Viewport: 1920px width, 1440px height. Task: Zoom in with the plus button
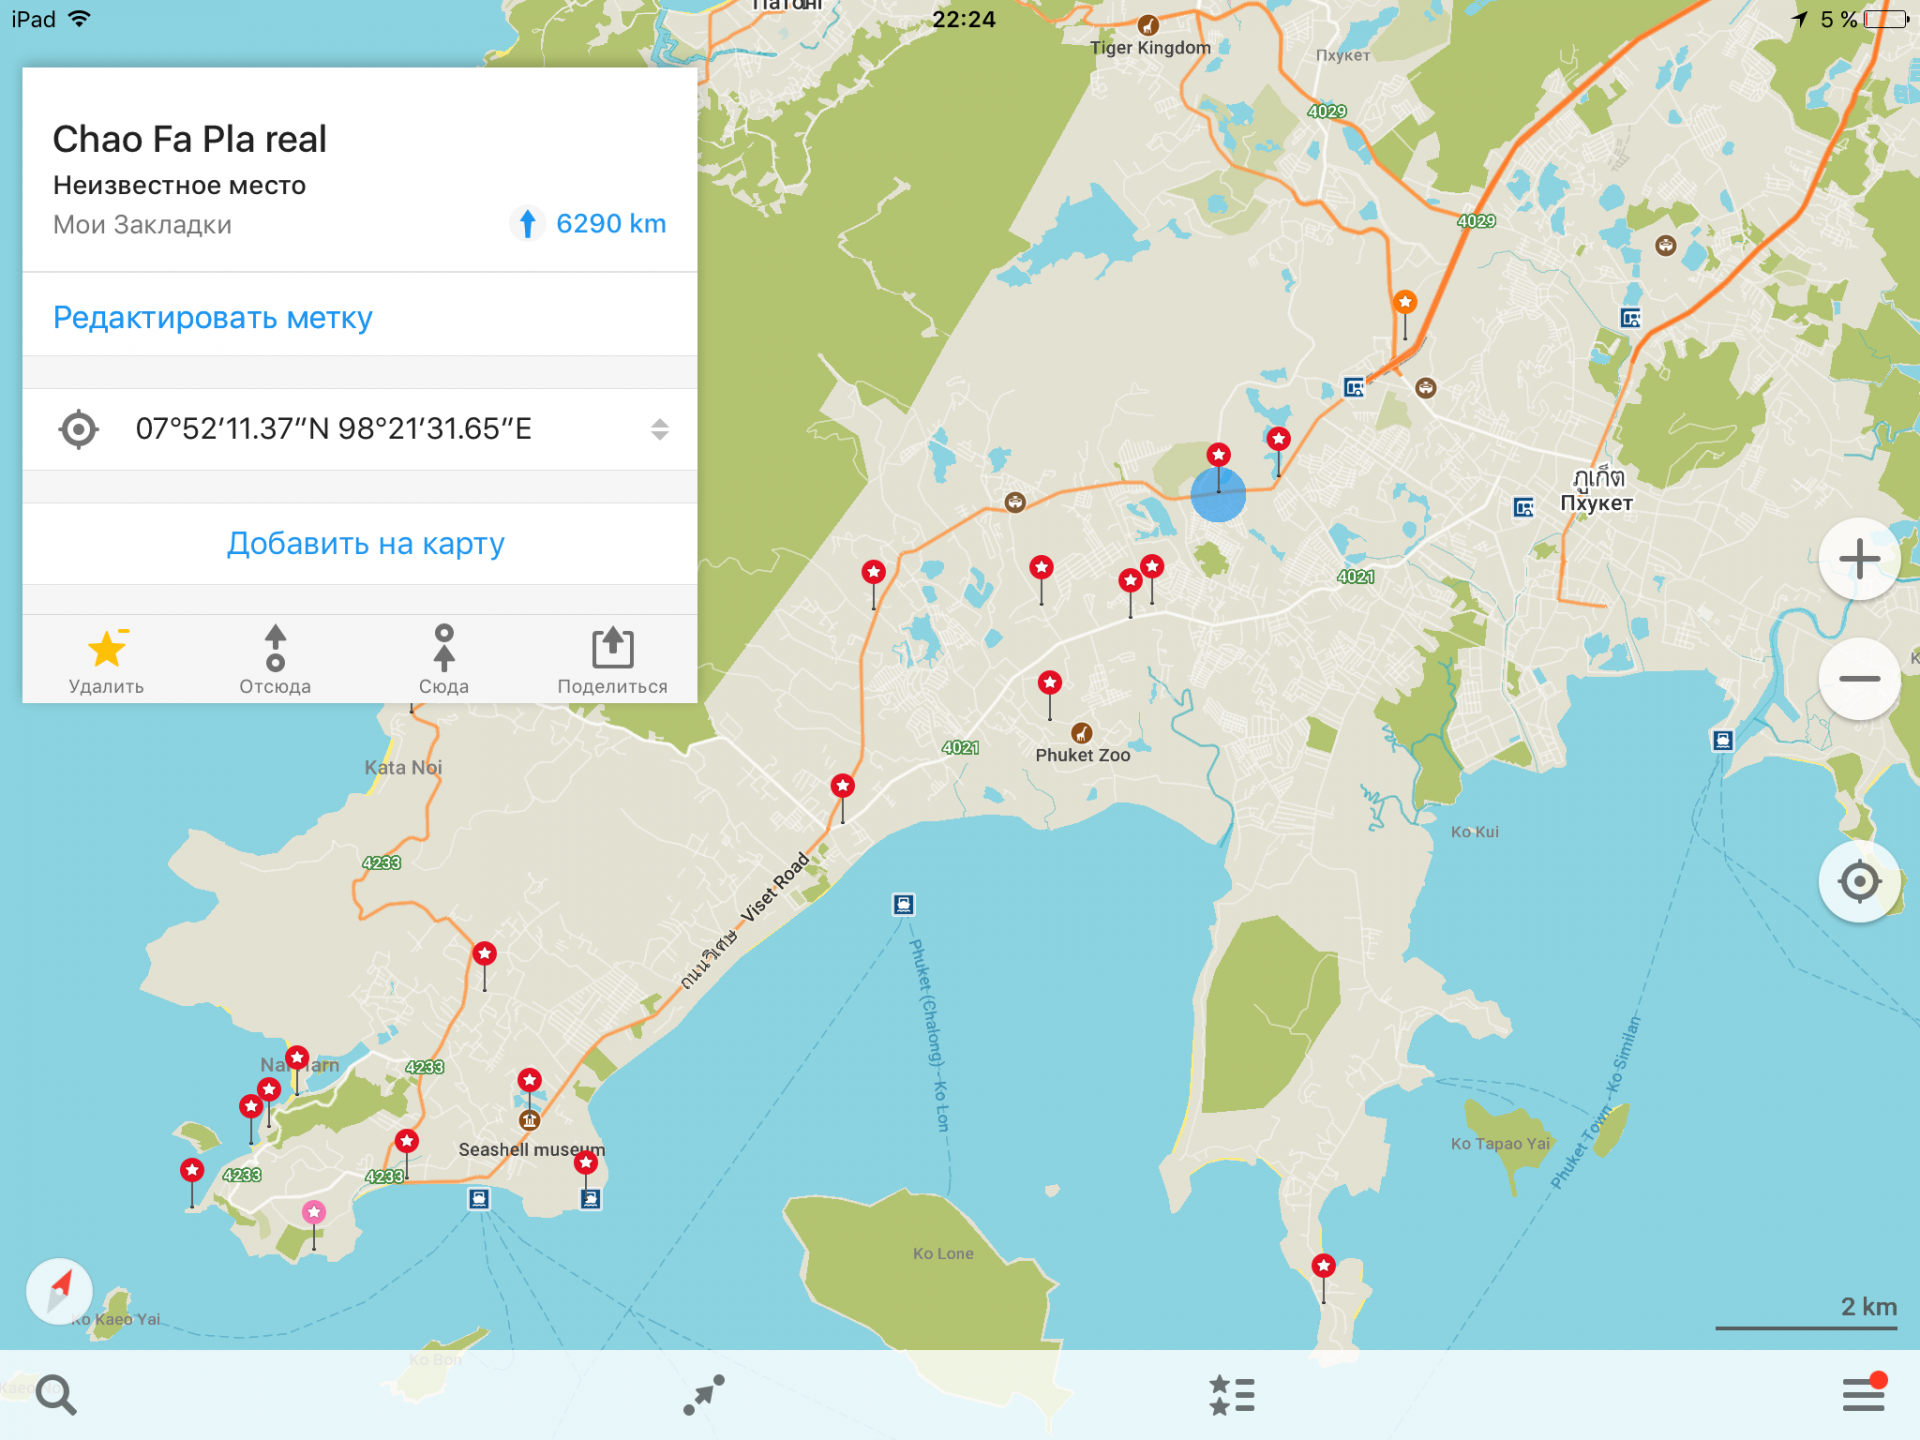1859,559
